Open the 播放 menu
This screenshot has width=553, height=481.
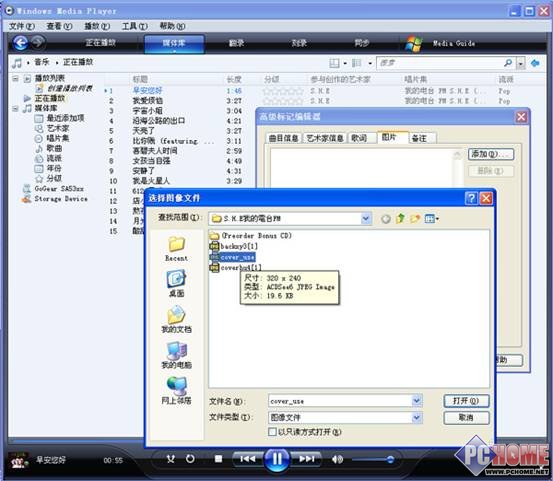[97, 26]
